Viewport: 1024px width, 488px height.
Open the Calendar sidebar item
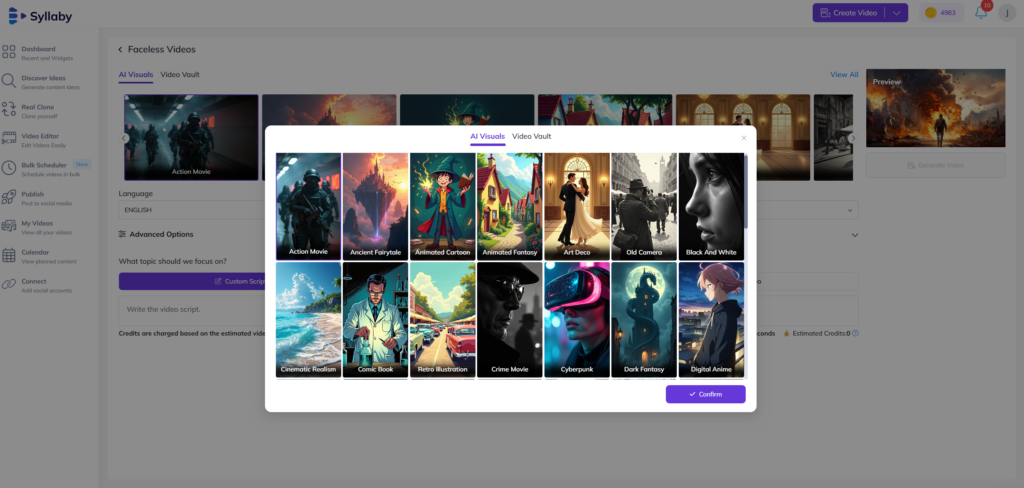35,256
